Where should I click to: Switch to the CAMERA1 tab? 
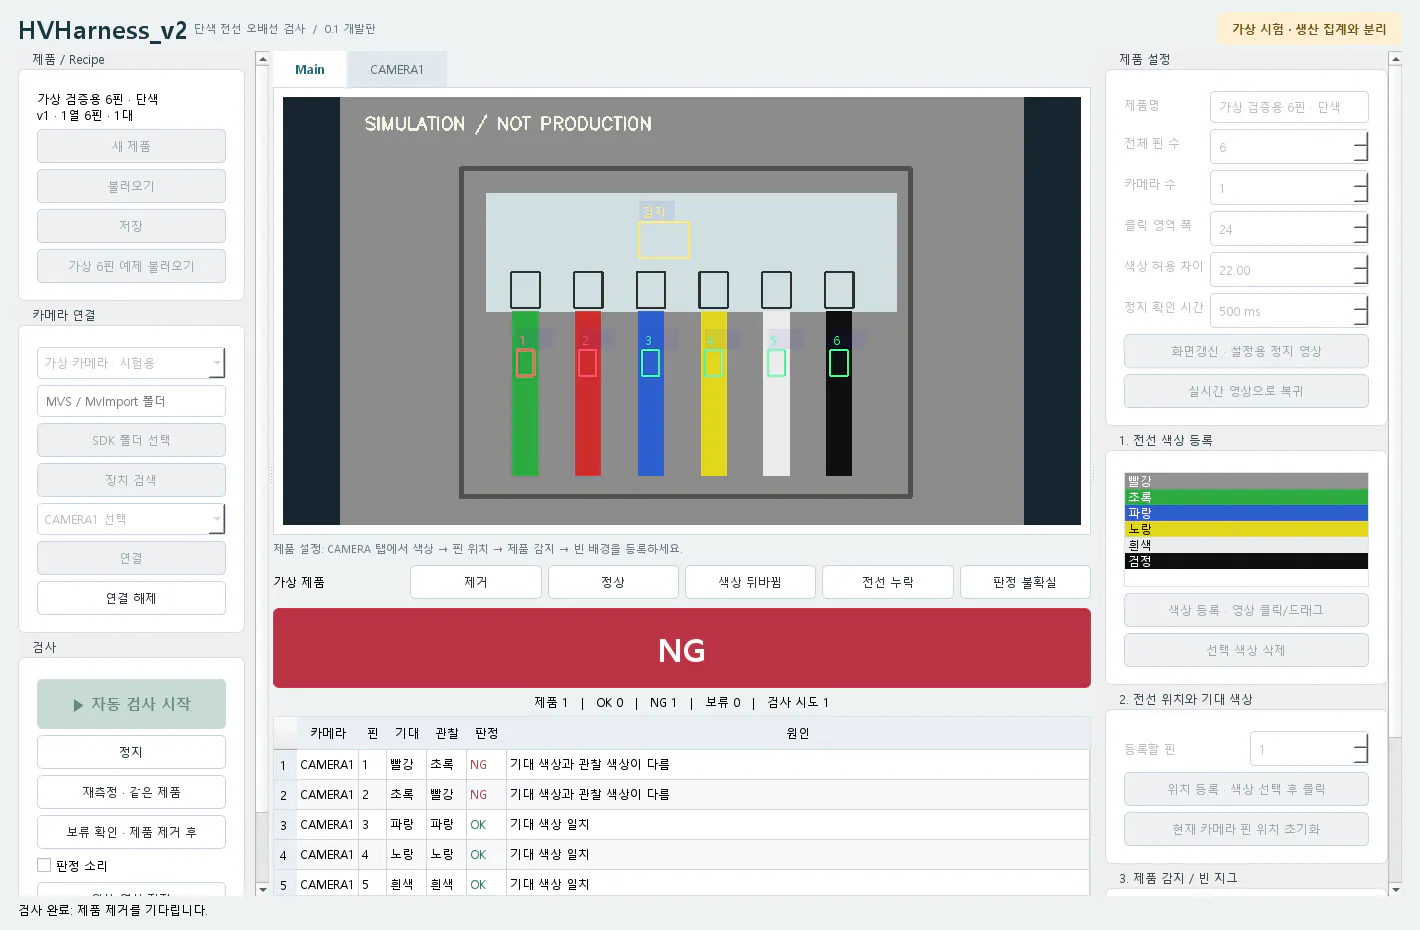tap(397, 70)
